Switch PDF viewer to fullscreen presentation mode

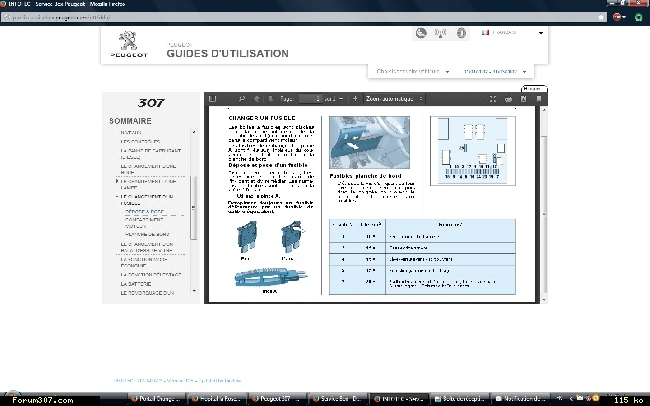(x=492, y=99)
